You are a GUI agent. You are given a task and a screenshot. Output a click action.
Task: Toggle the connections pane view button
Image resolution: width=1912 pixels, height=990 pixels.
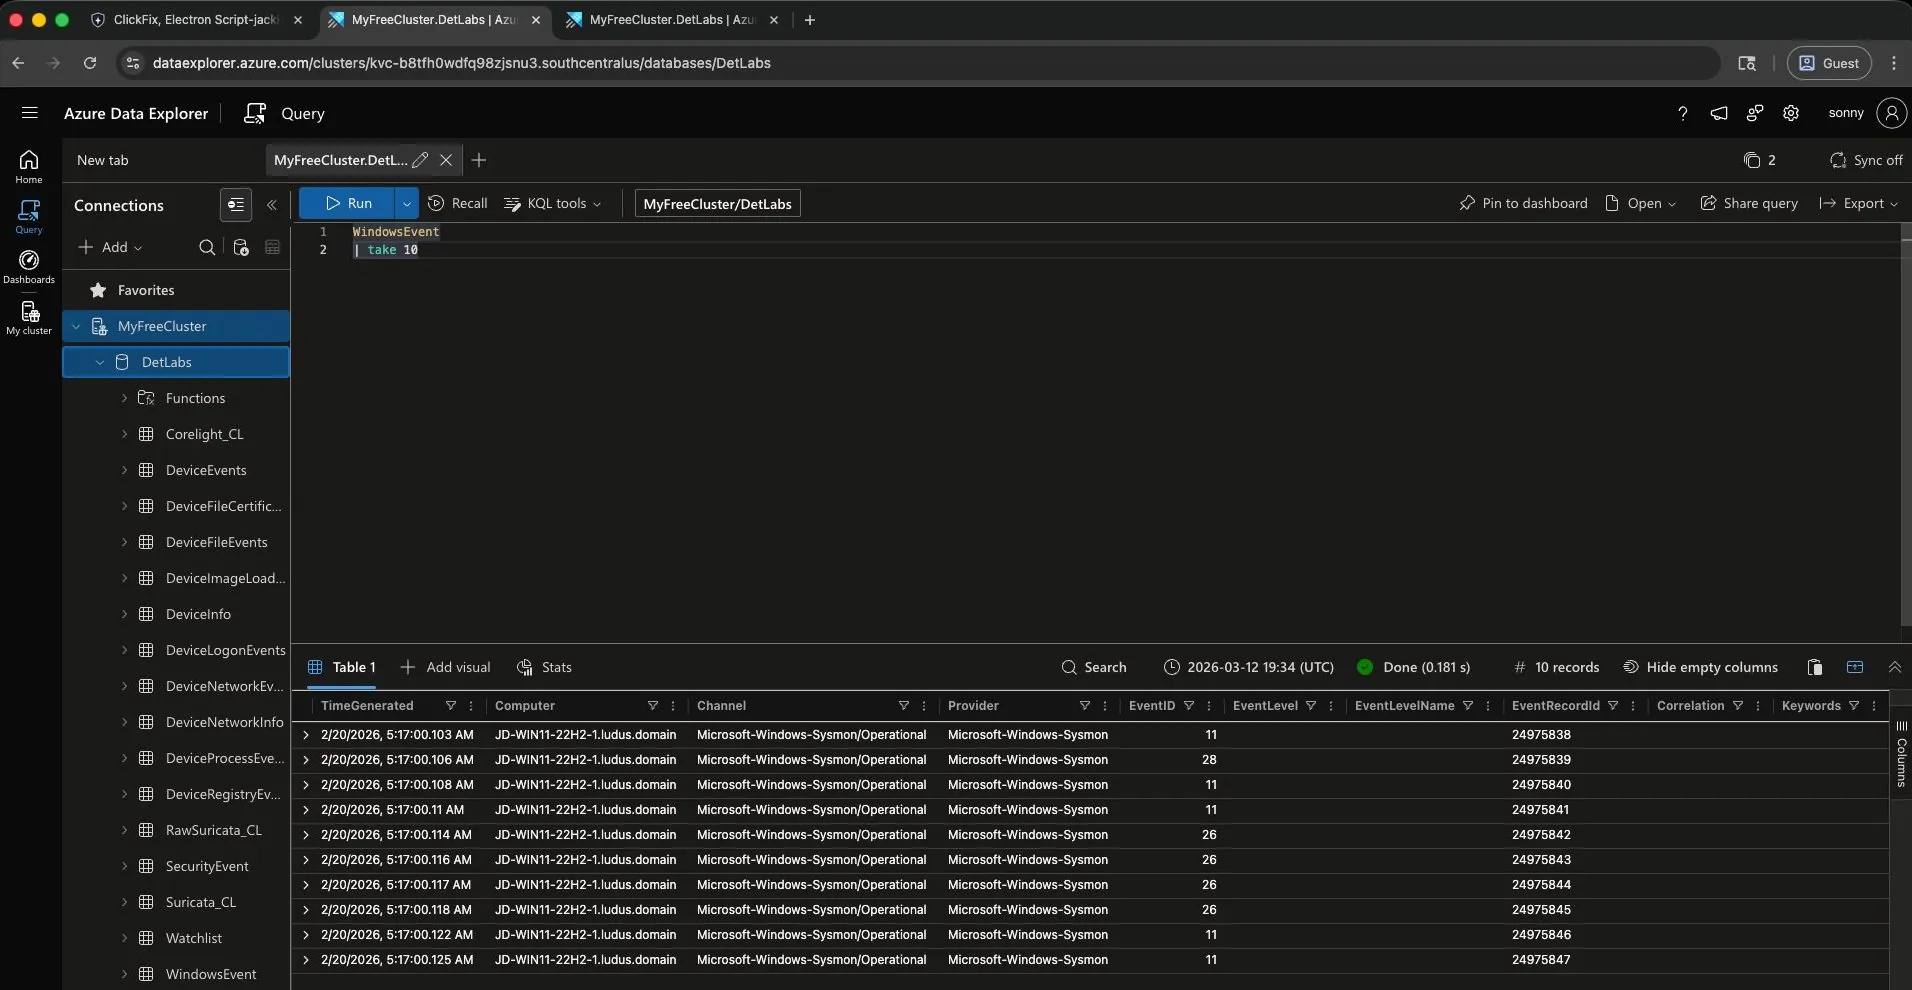click(236, 205)
